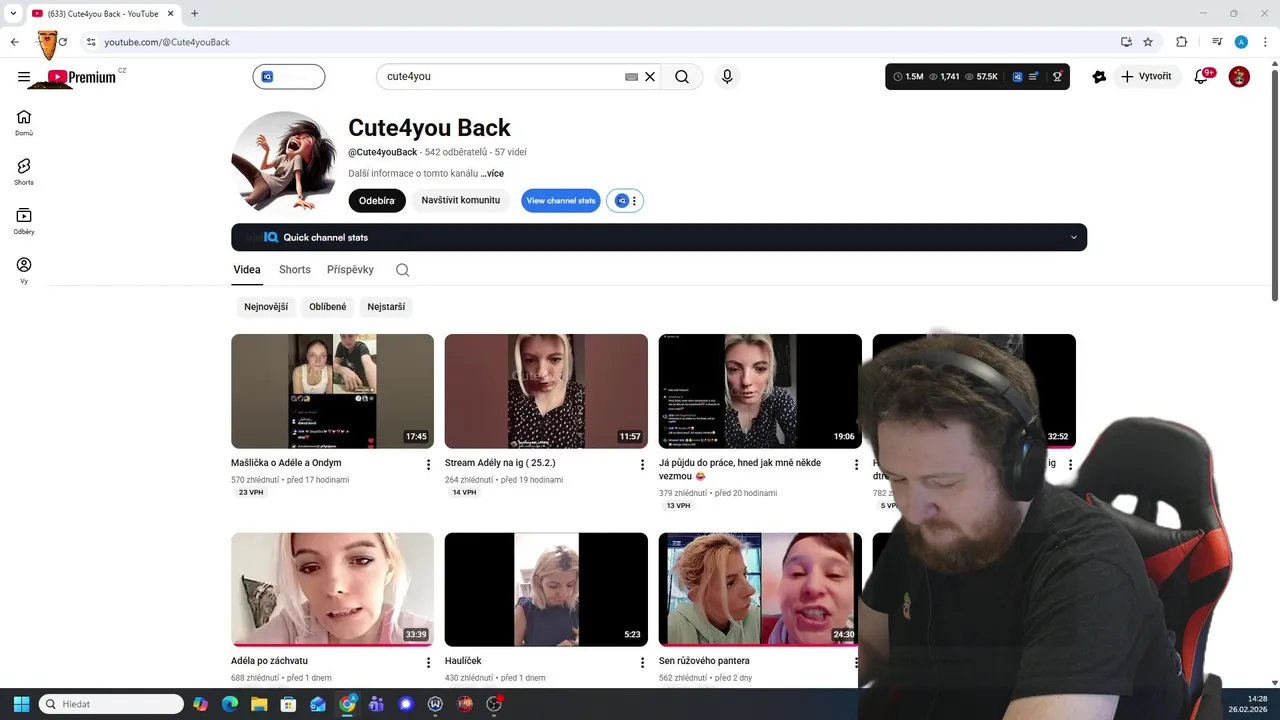The height and width of the screenshot is (720, 1280).
Task: Search within channel using magnifier icon
Action: [402, 270]
